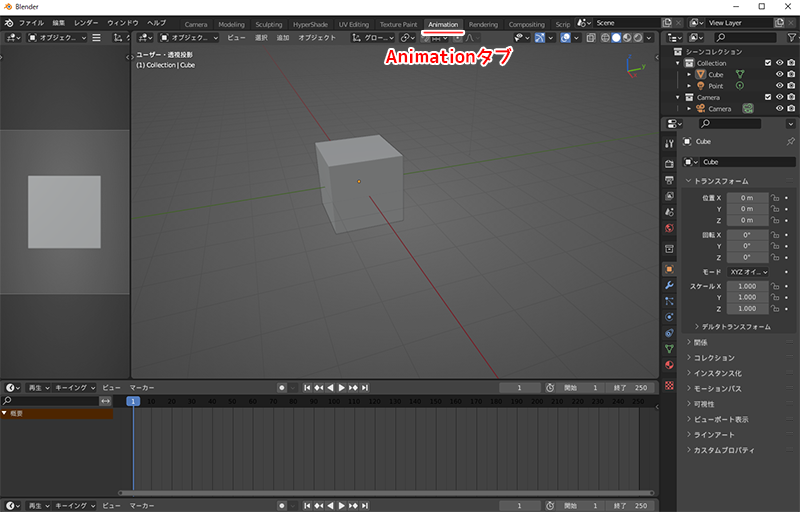Expand the デルタトランスフォーム panel

click(x=733, y=326)
